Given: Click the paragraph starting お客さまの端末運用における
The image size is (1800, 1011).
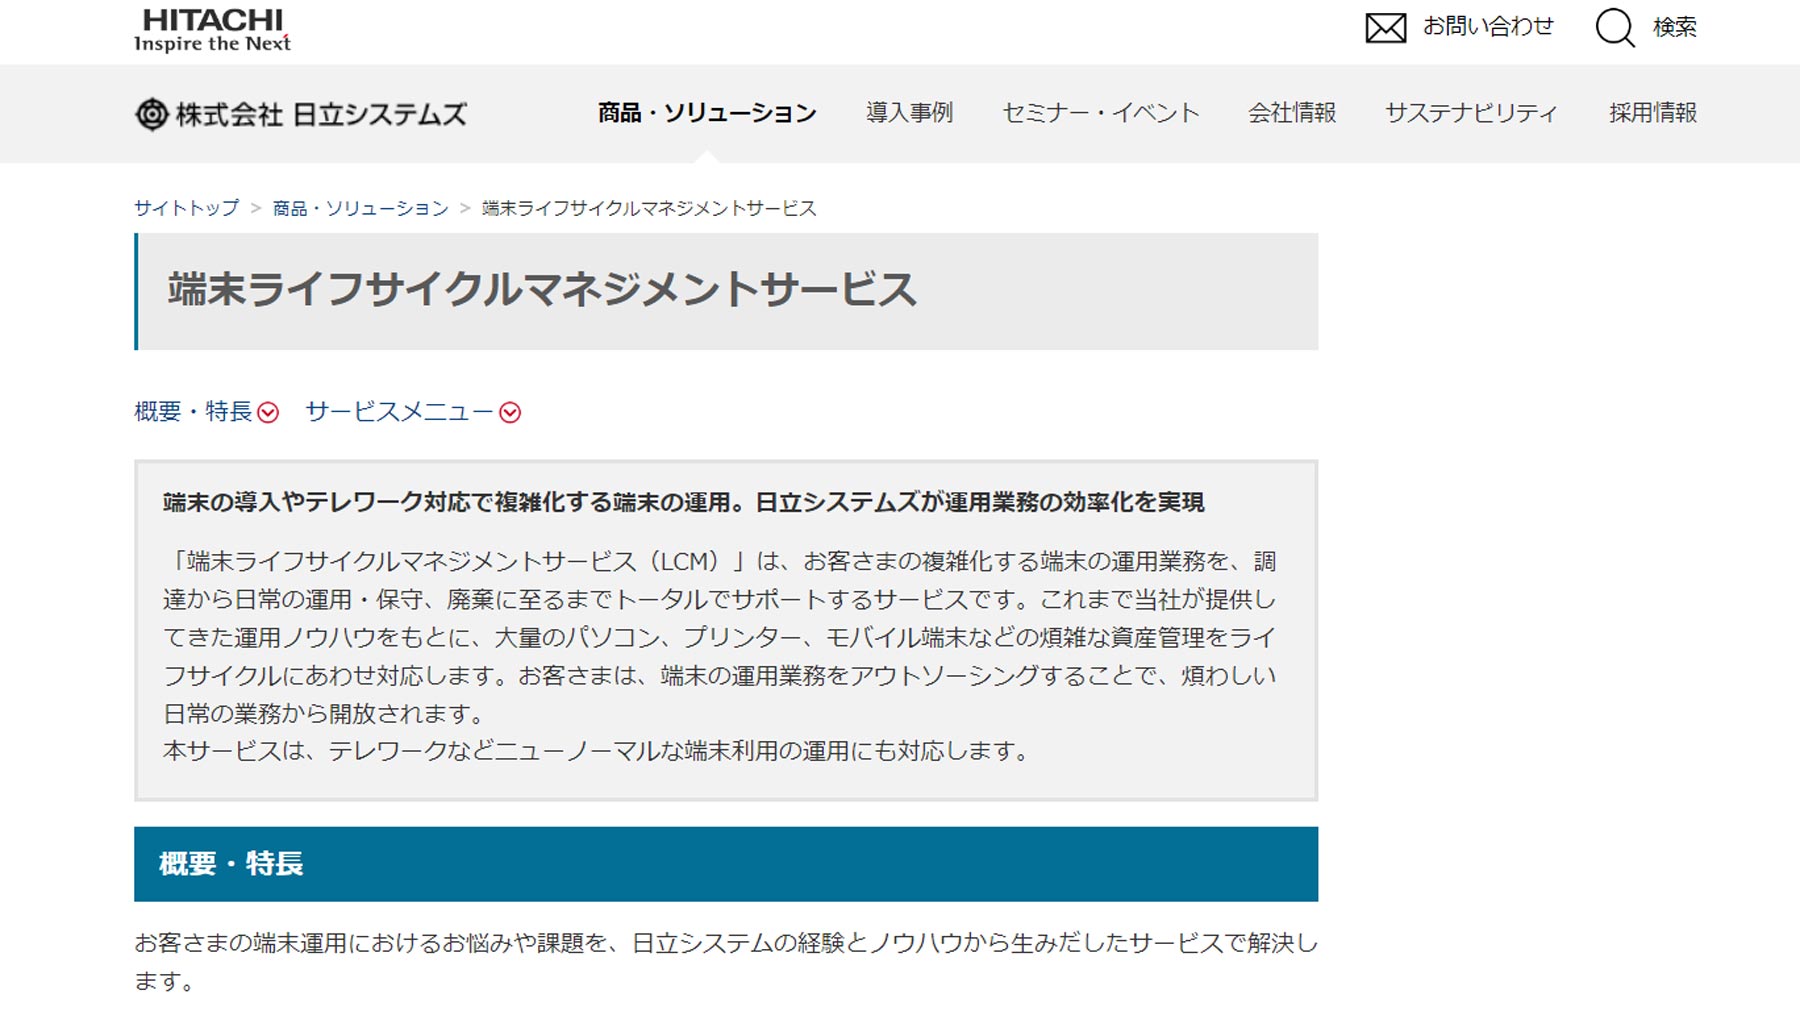Looking at the screenshot, I should click(726, 962).
